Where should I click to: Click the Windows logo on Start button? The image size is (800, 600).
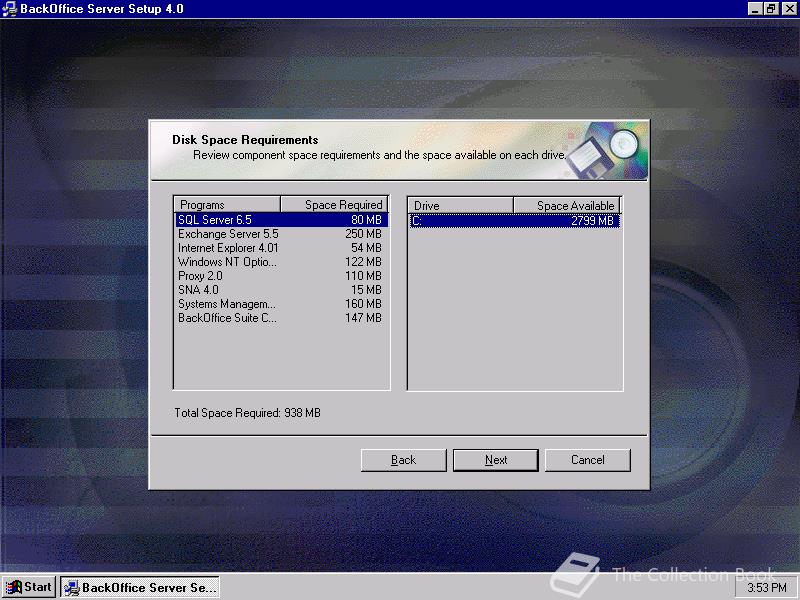[13, 587]
